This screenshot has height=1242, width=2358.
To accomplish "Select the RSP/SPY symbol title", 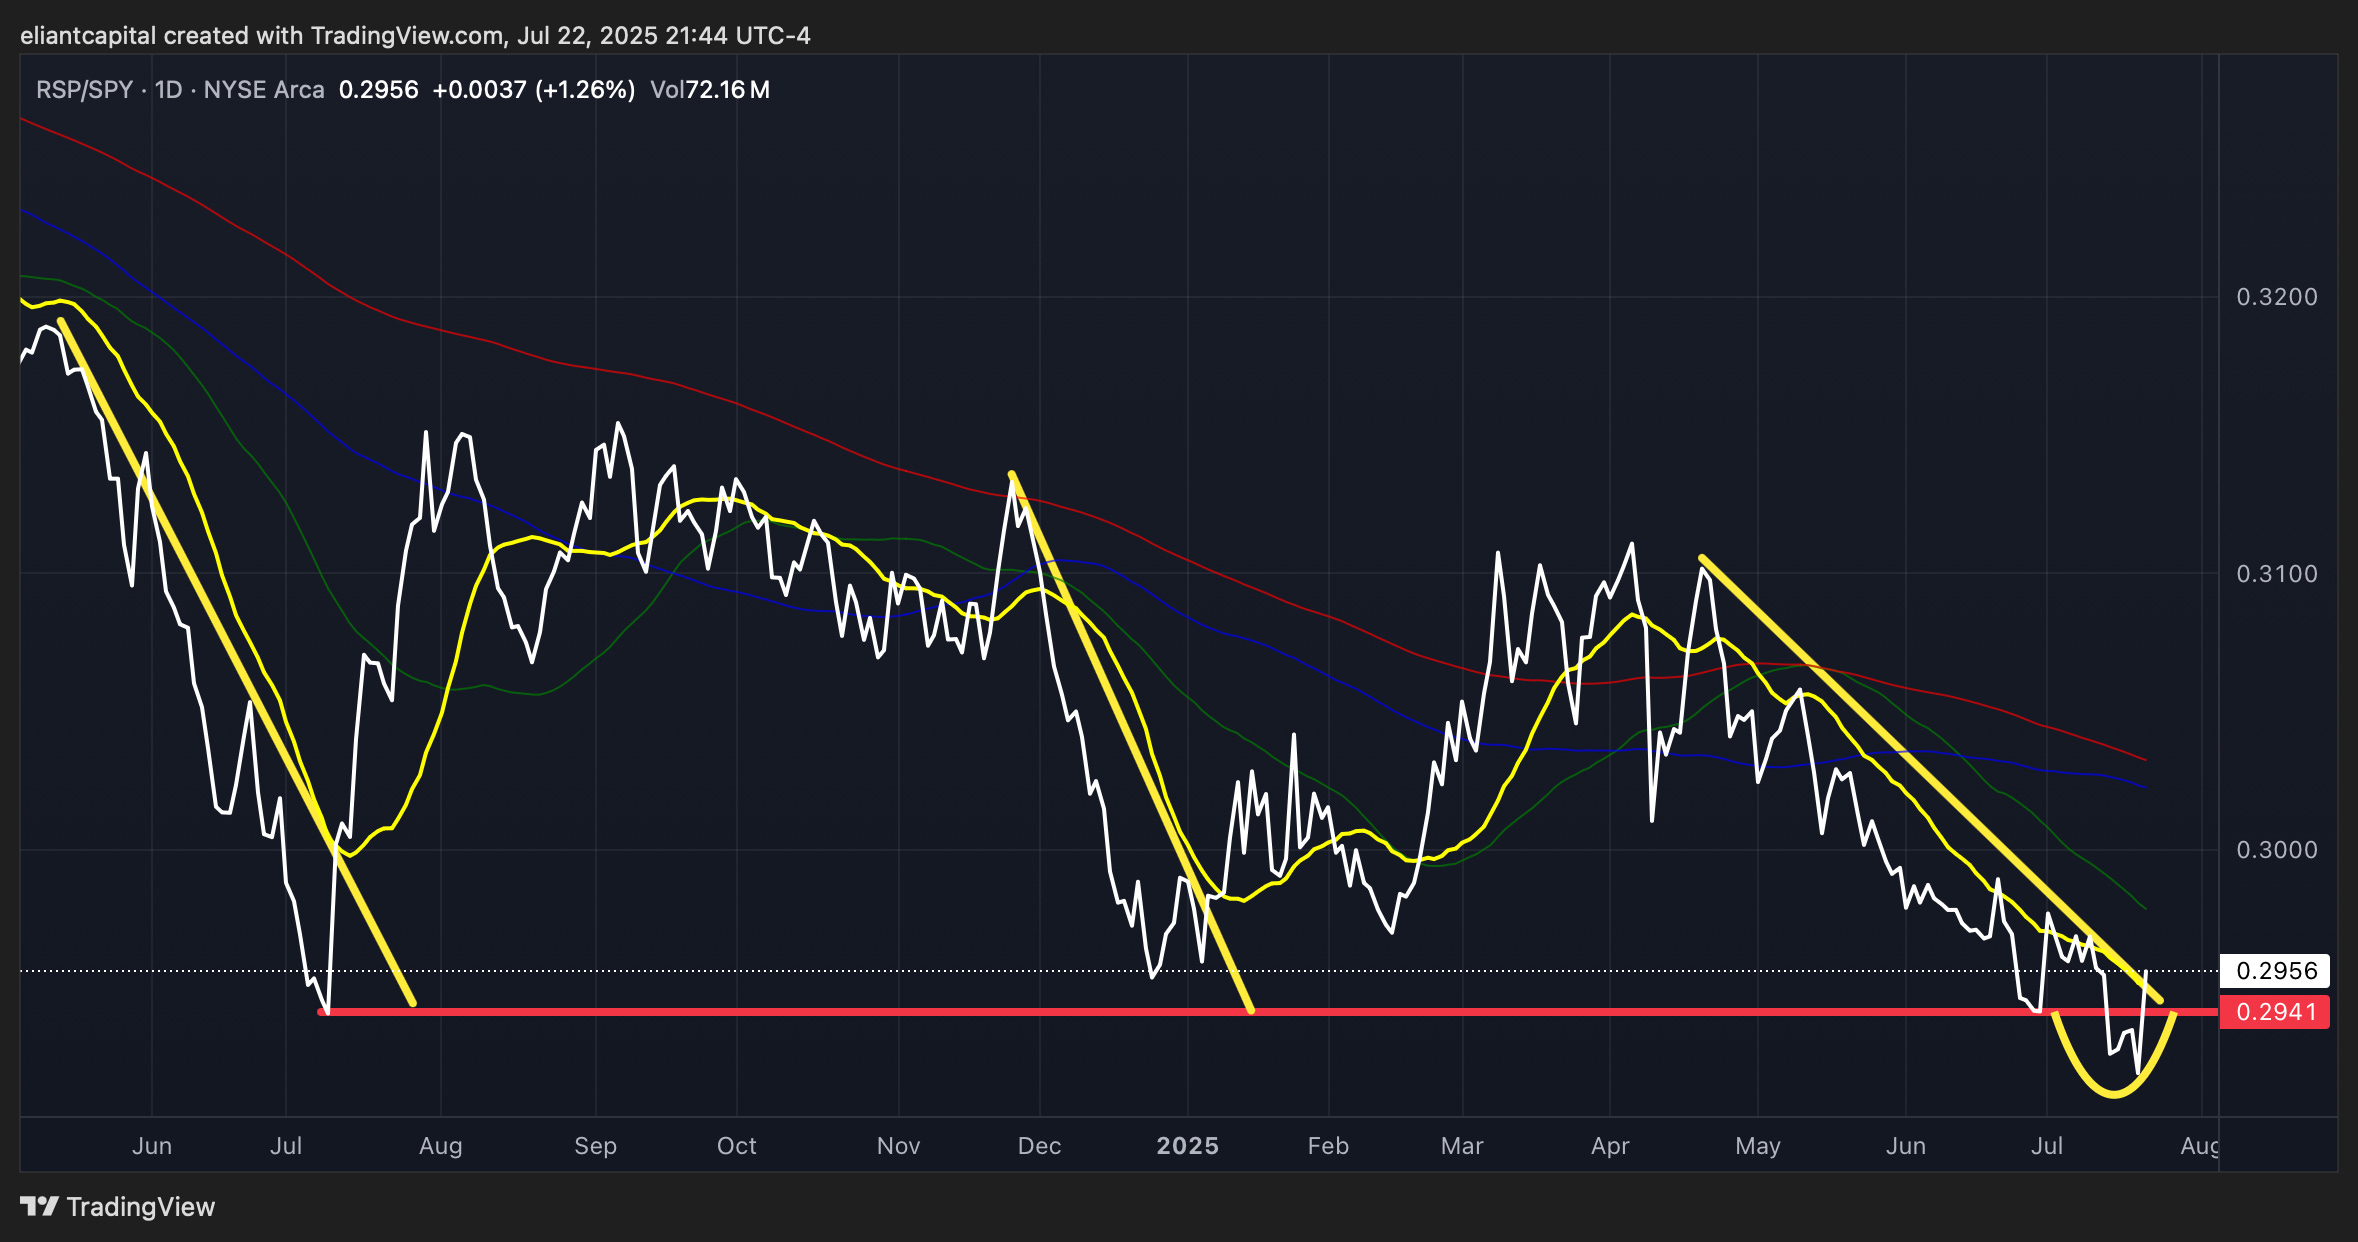I will 84,90.
